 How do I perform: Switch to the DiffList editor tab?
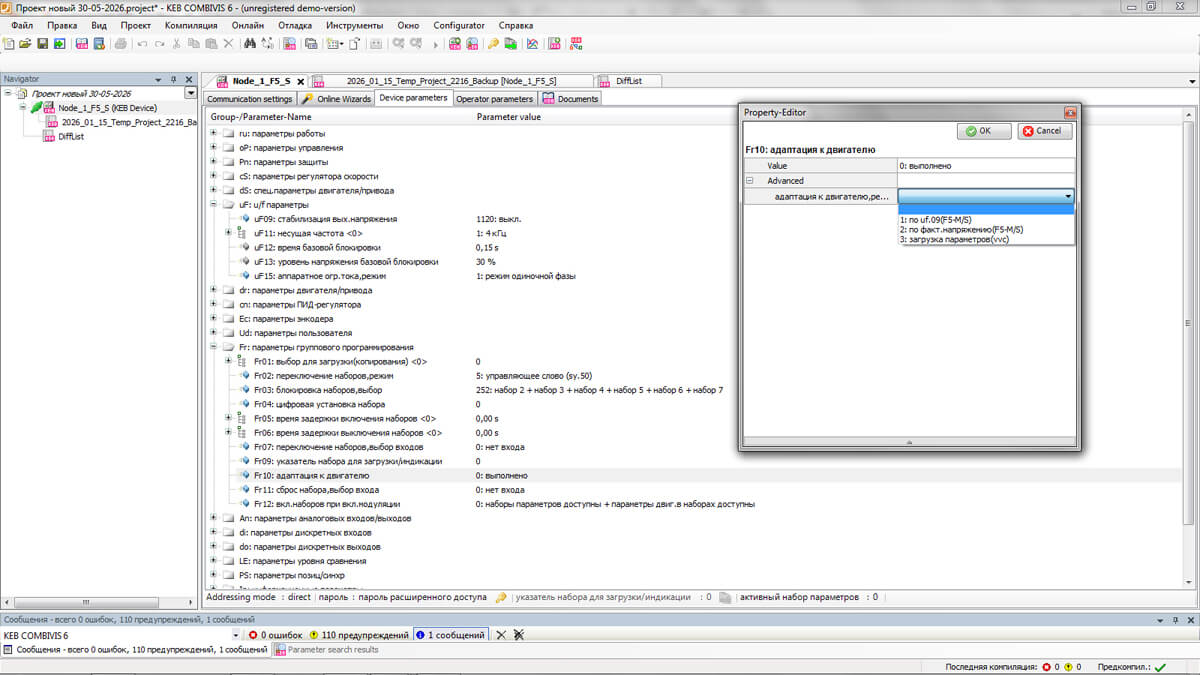click(x=629, y=81)
